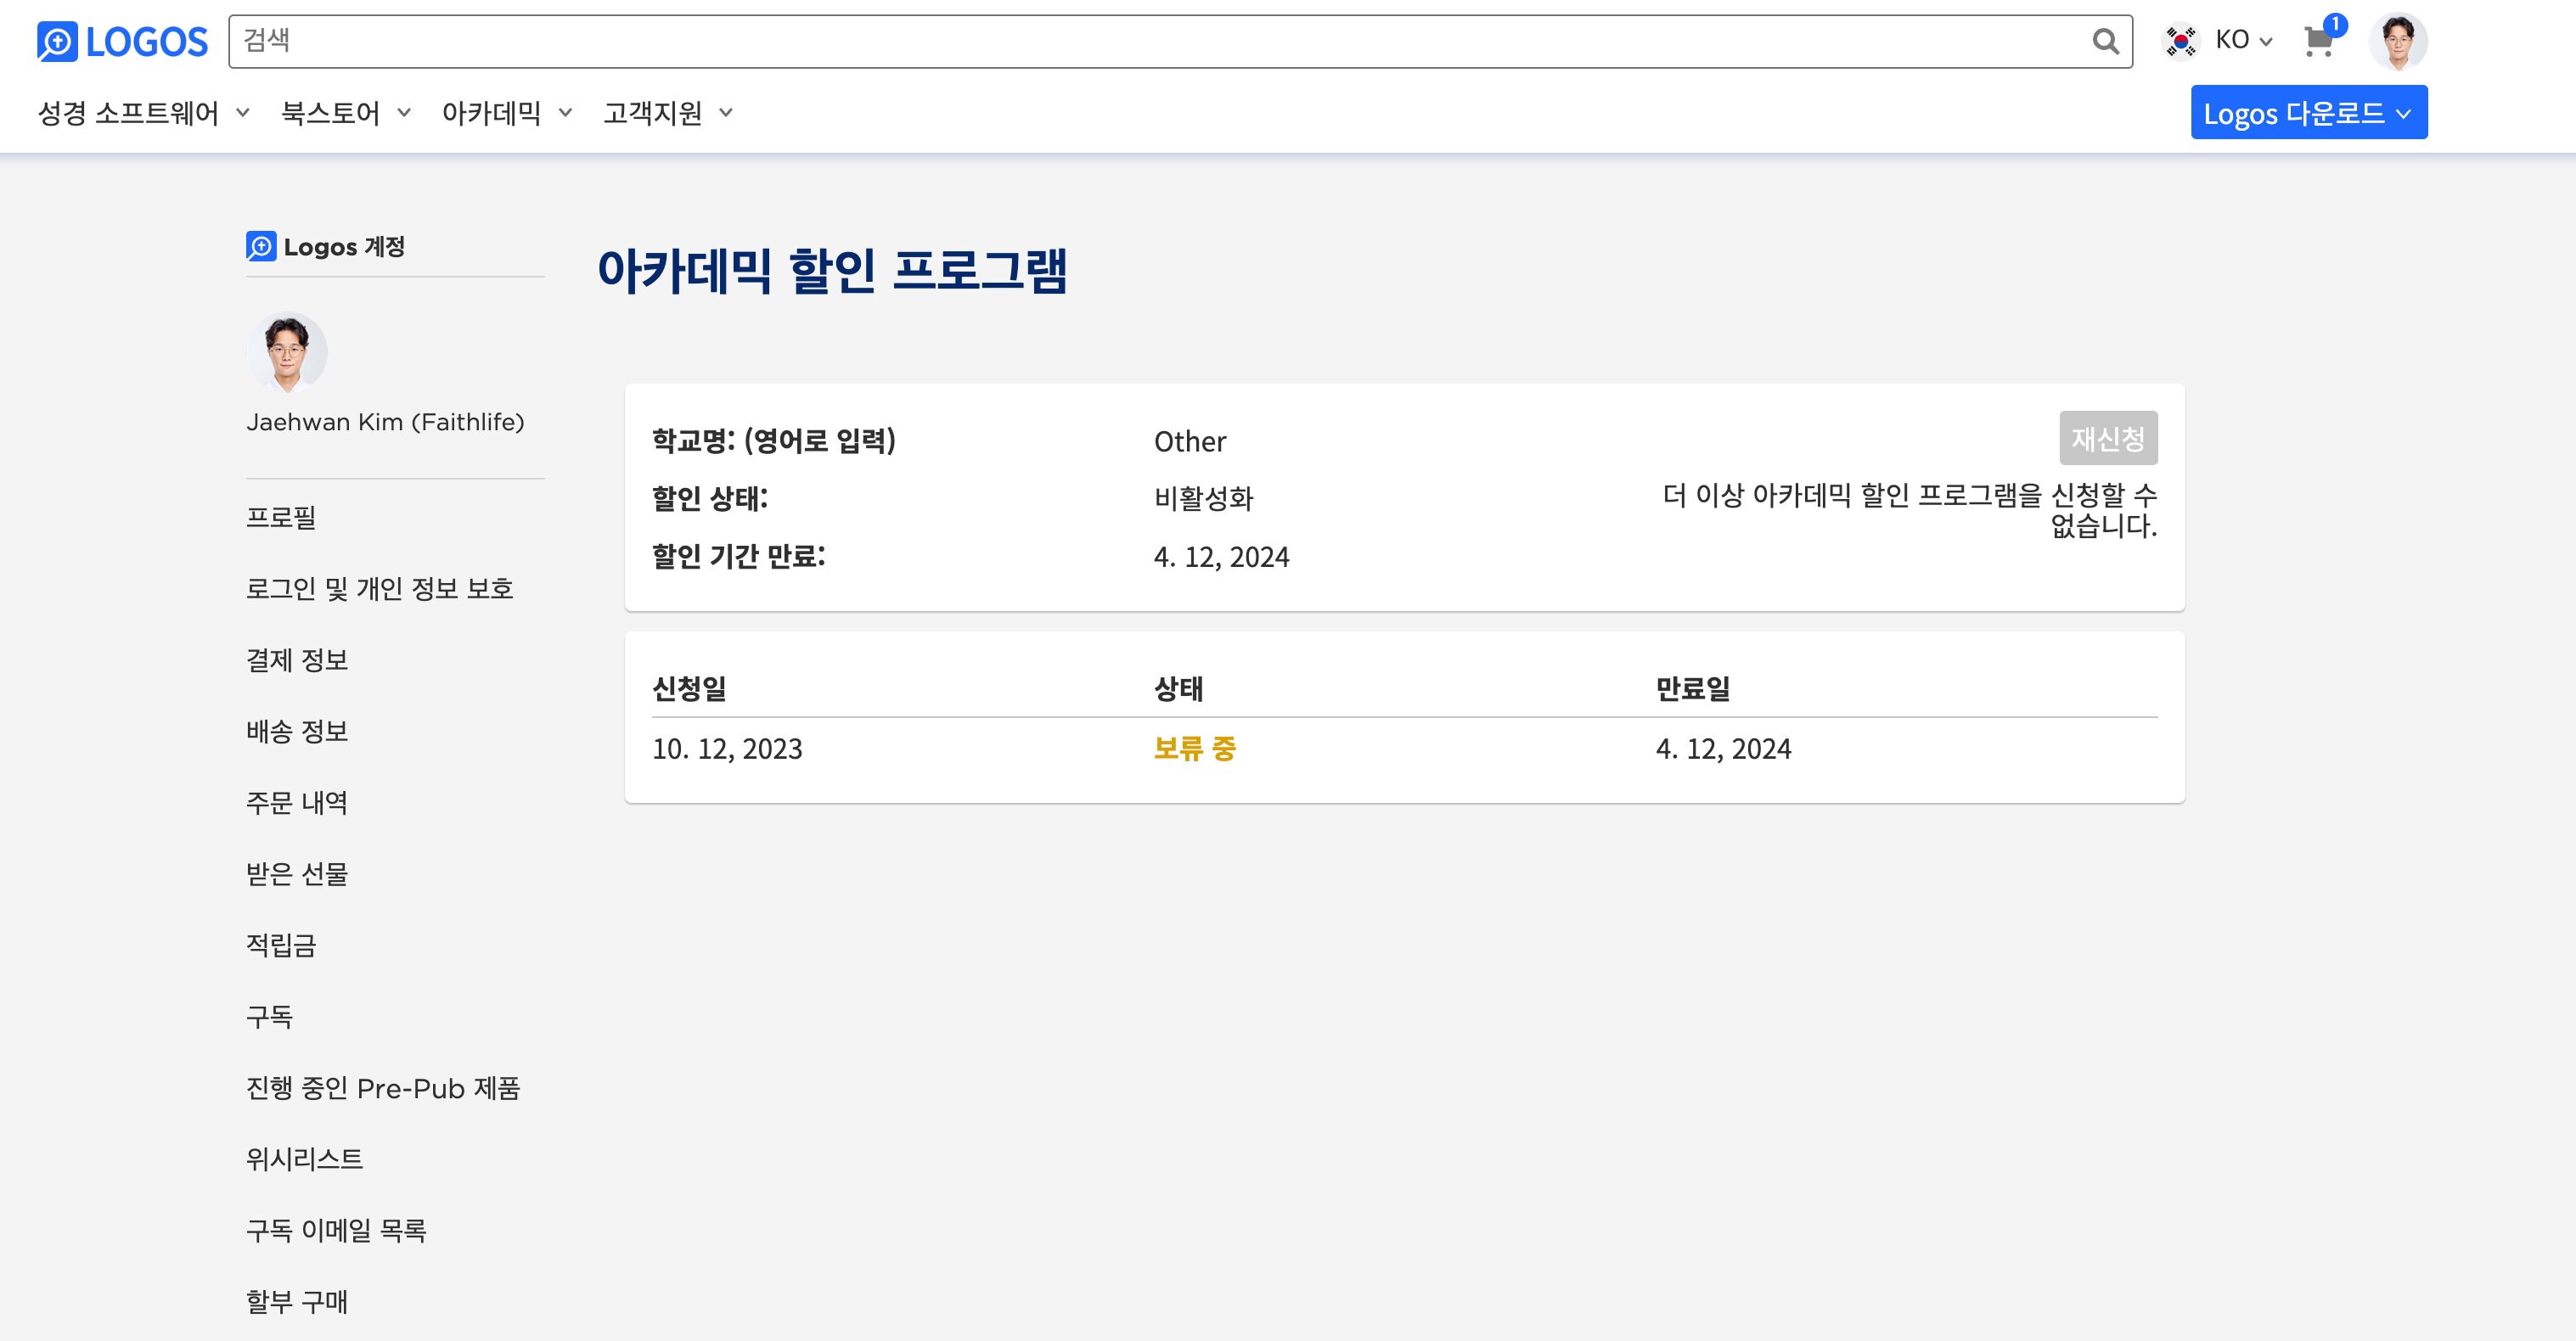Click the Jaehwan Kim (Faithlife) name

[x=385, y=422]
